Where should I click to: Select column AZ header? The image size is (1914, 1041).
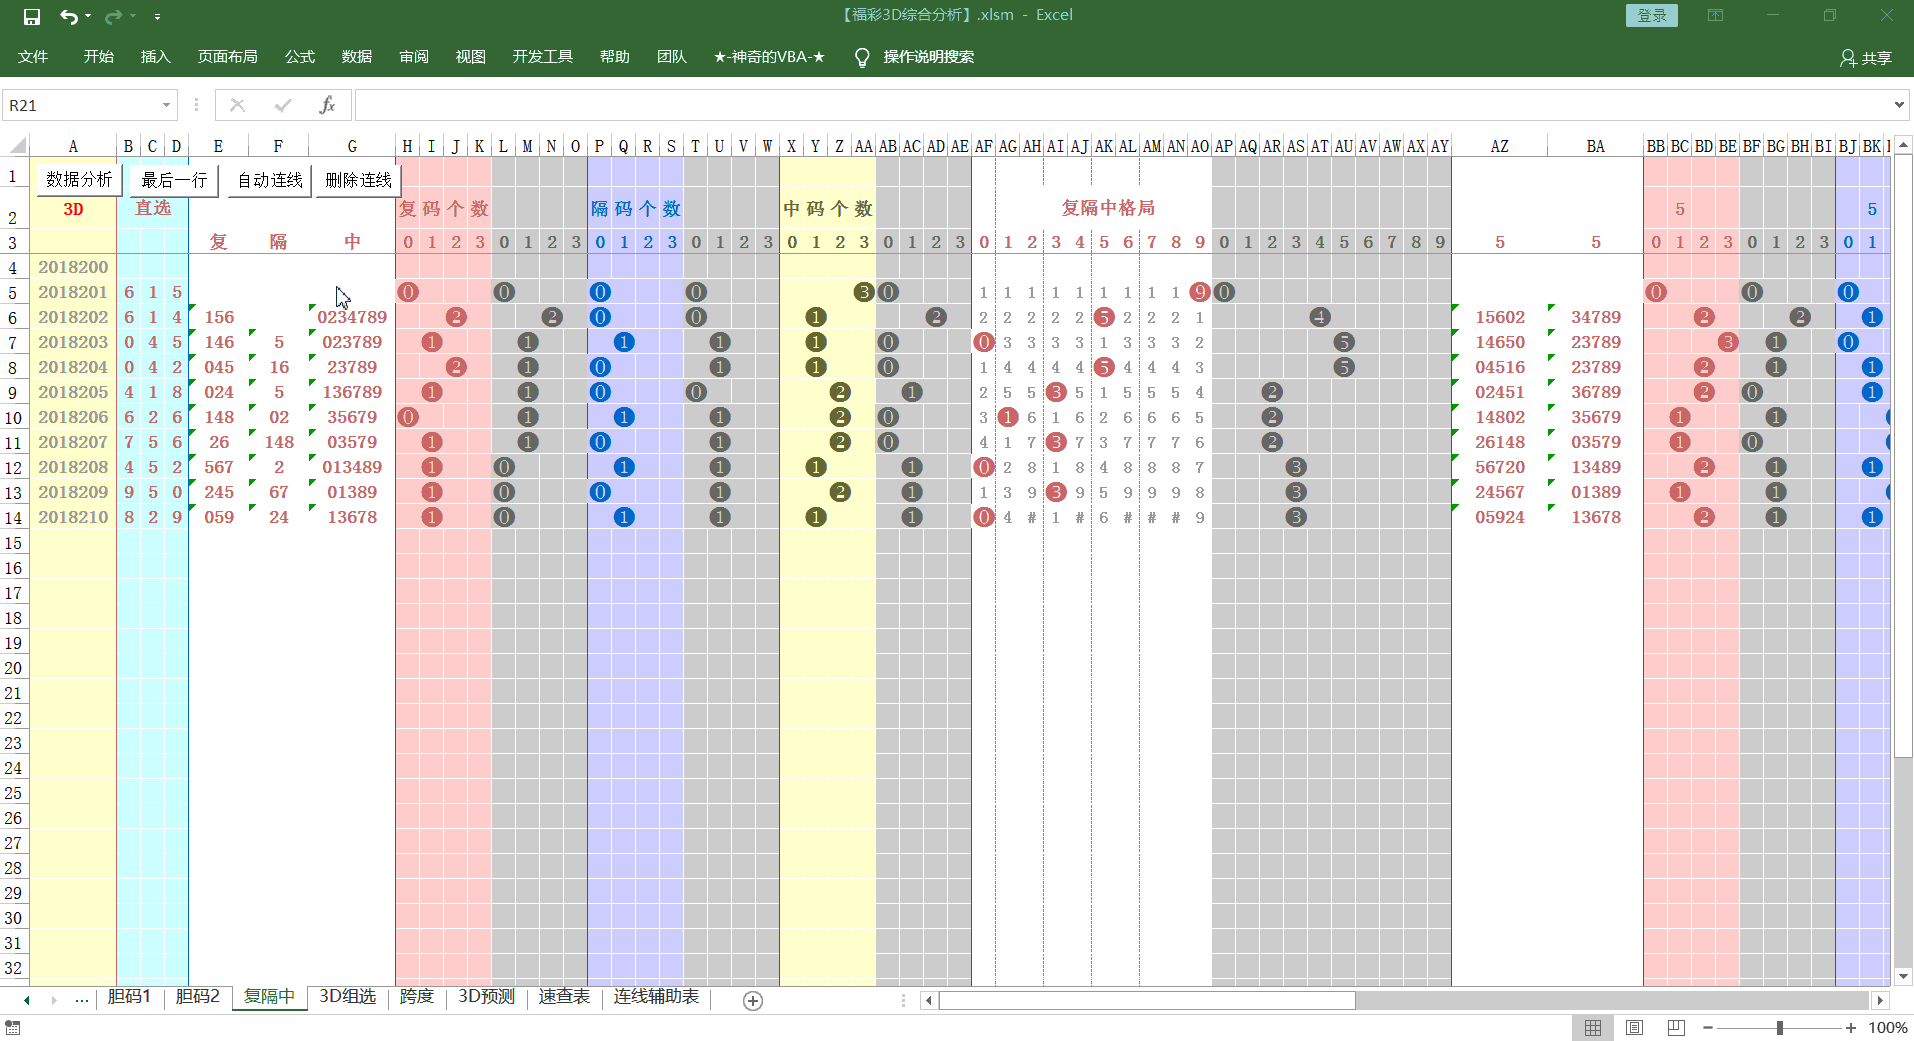pos(1499,146)
